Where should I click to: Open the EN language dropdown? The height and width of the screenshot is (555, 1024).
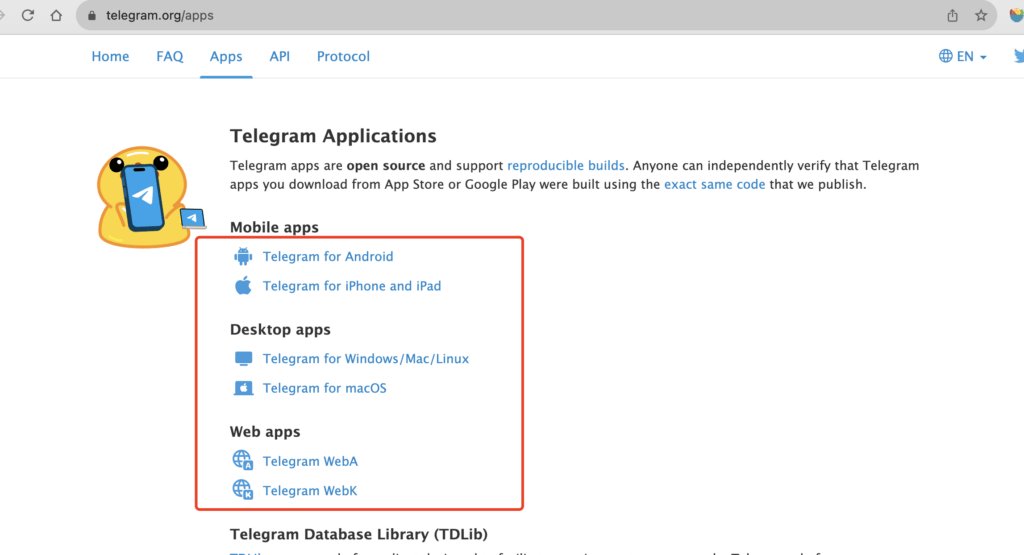tap(963, 56)
